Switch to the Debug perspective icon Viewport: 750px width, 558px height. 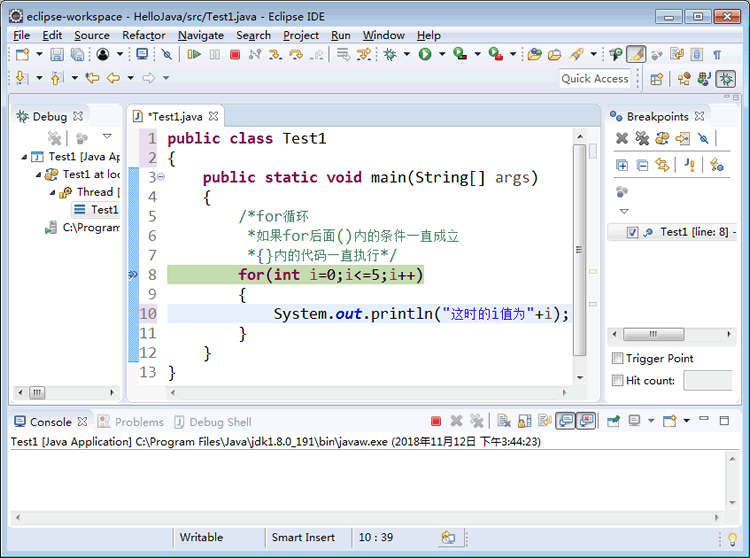726,78
